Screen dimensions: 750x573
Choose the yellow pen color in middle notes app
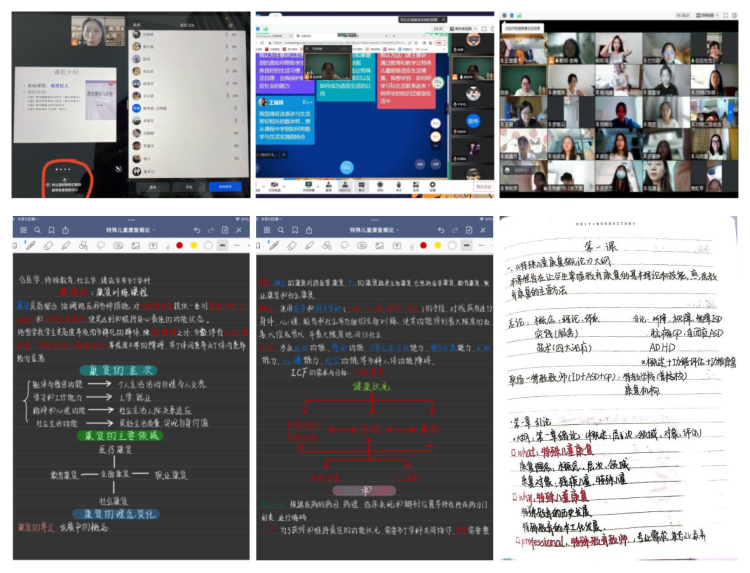coord(436,245)
